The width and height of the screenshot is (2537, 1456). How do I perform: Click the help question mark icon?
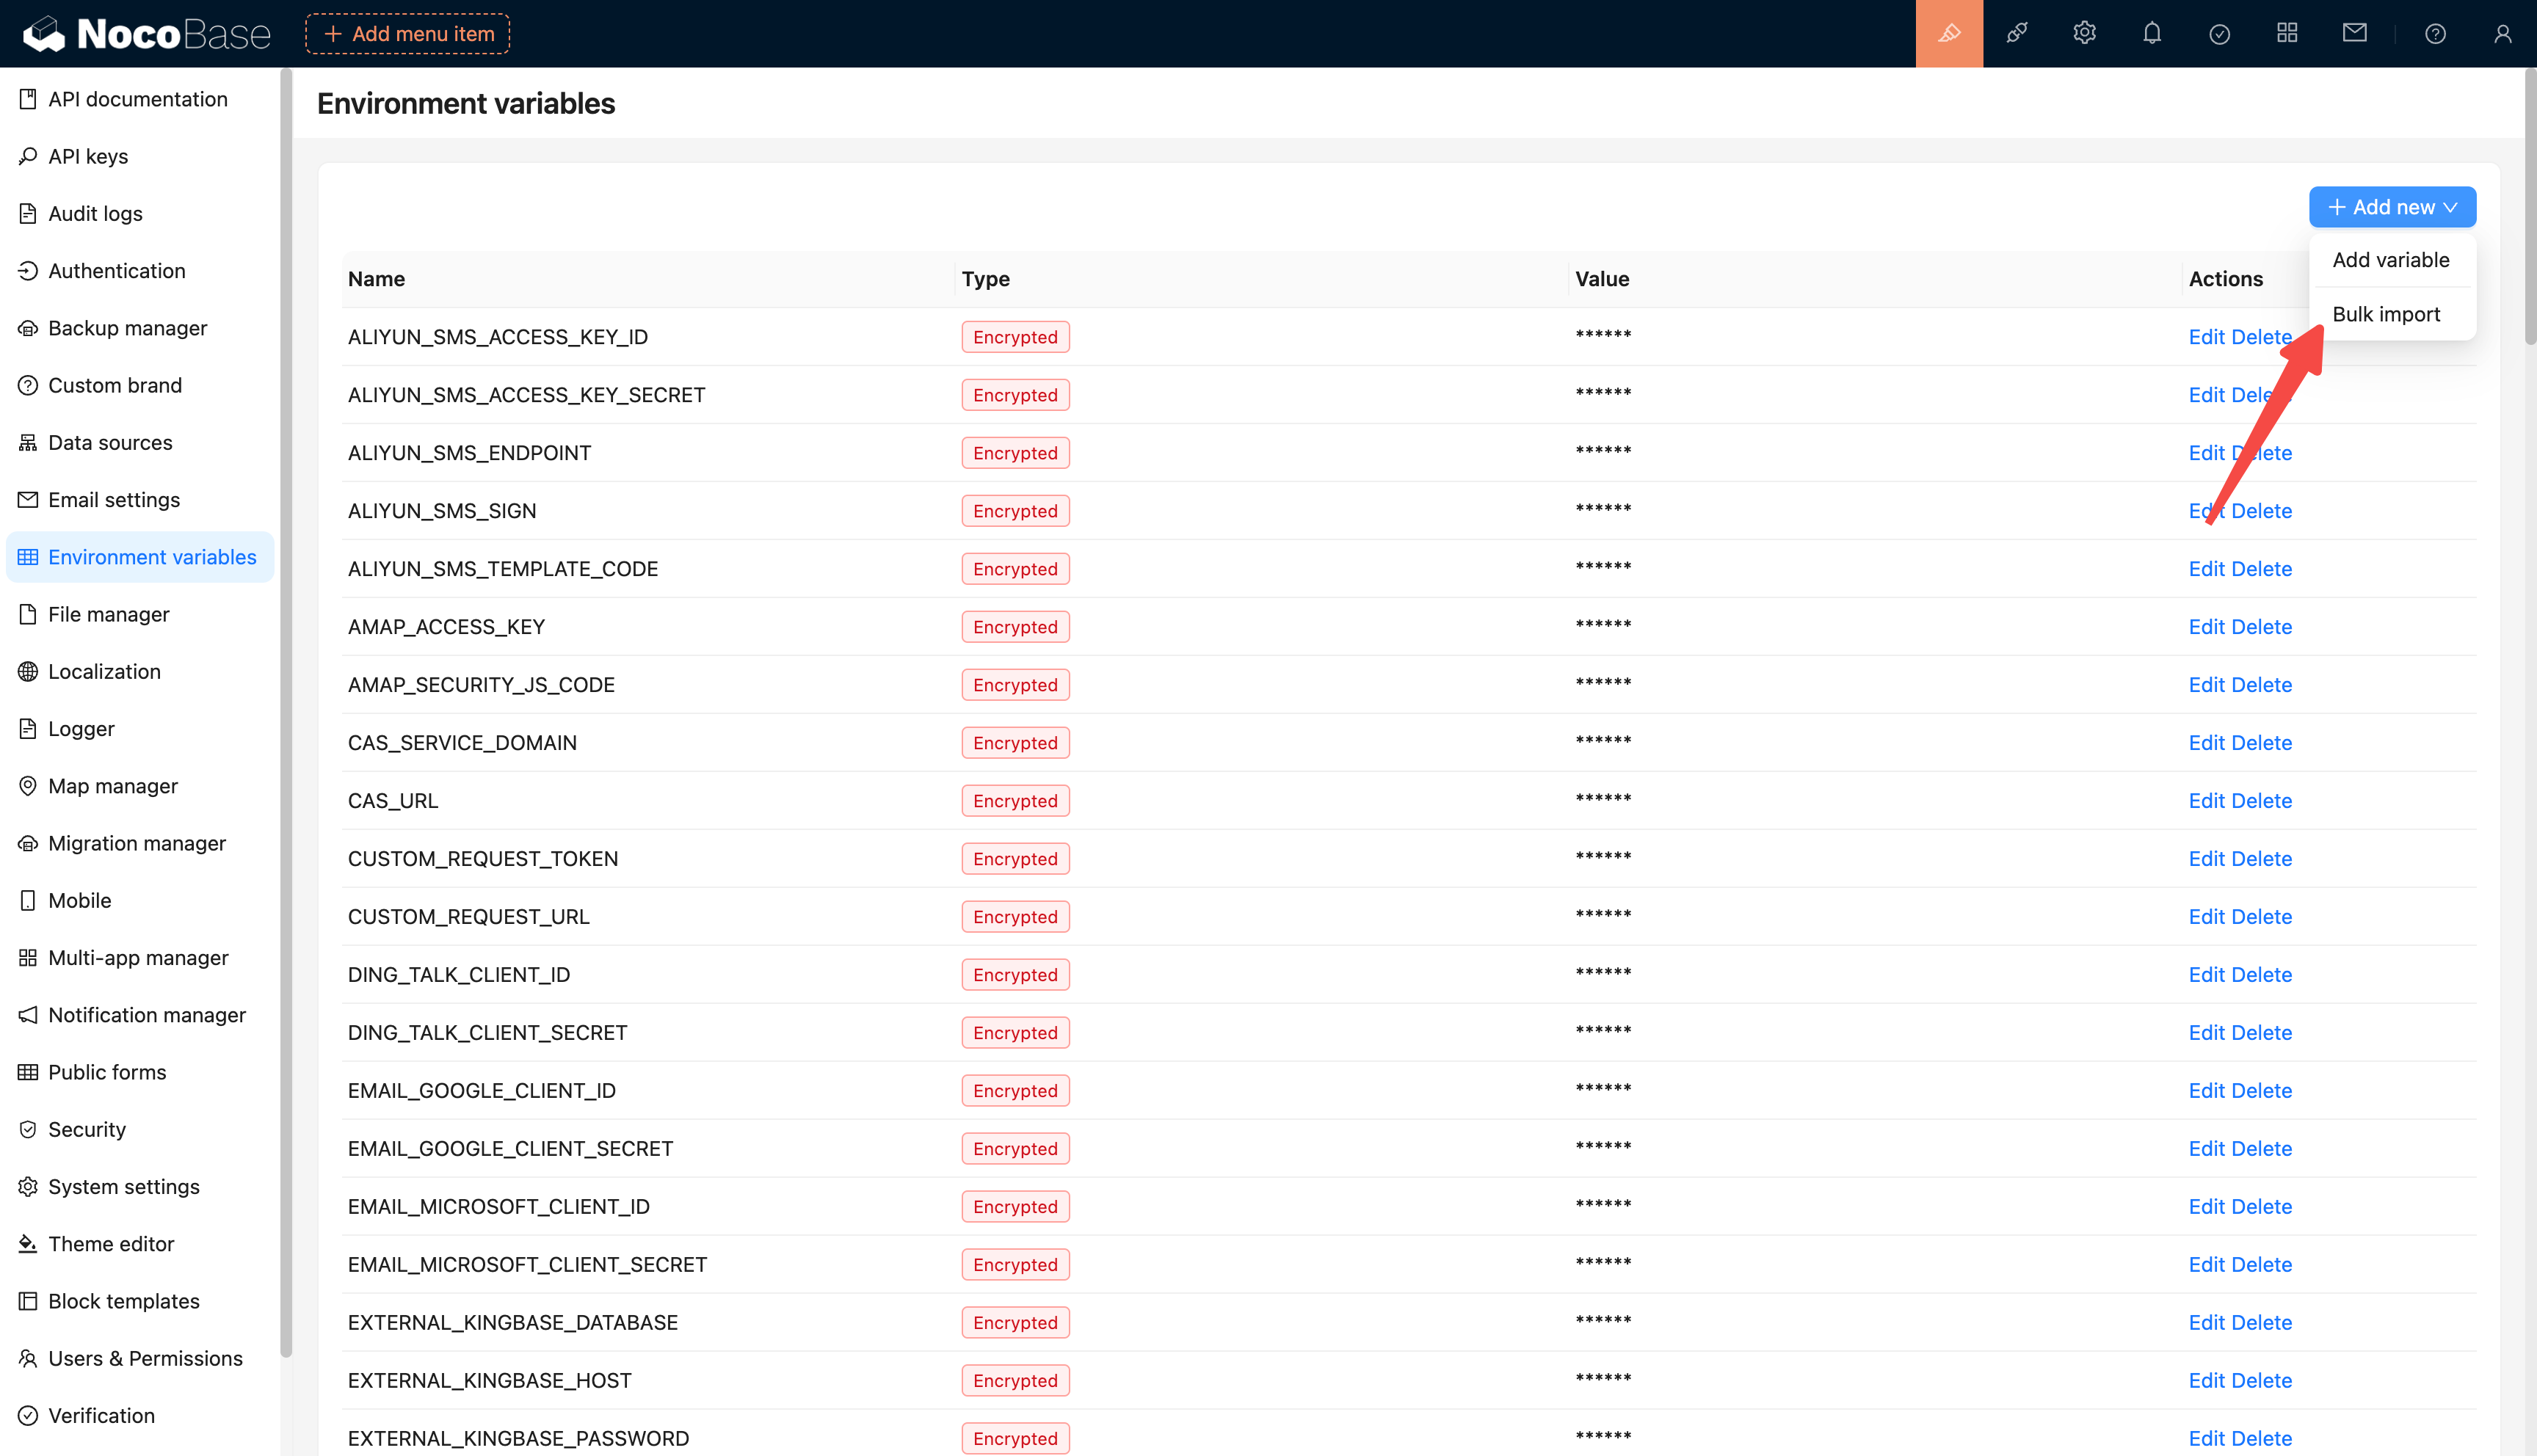[2435, 34]
